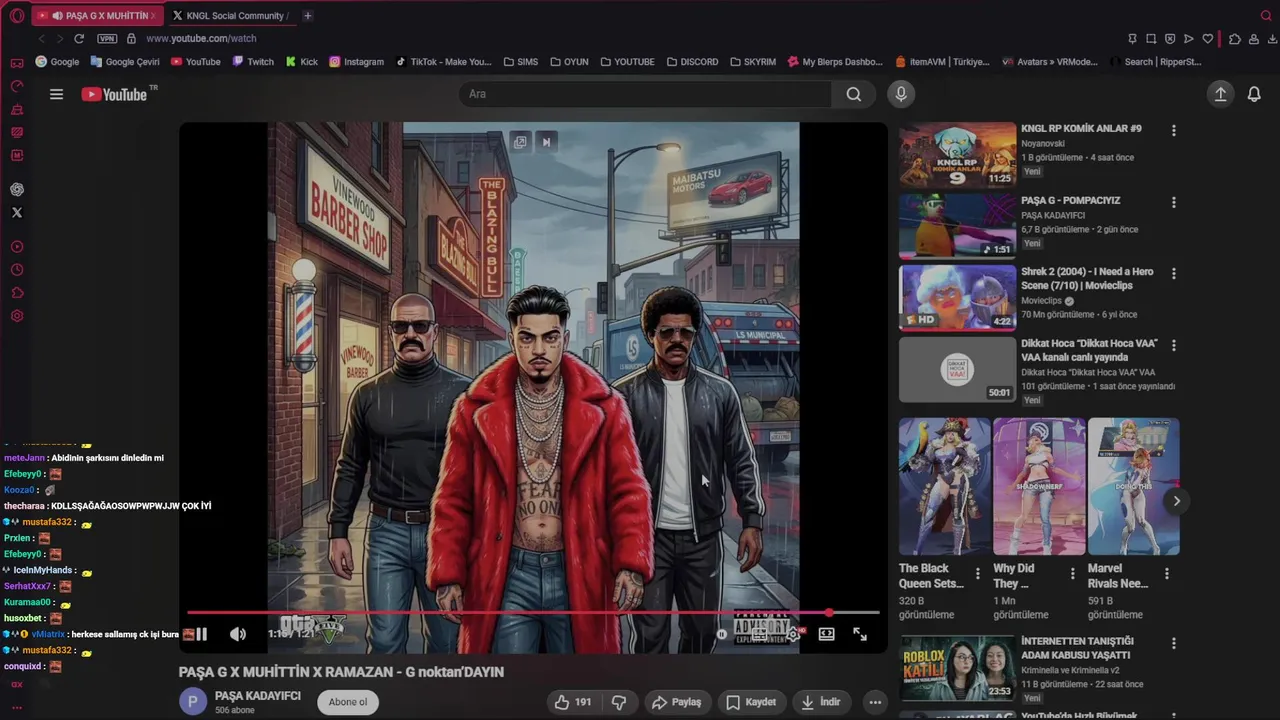Click Abone ol subscribe button
Viewport: 1280px width, 720px height.
point(348,702)
